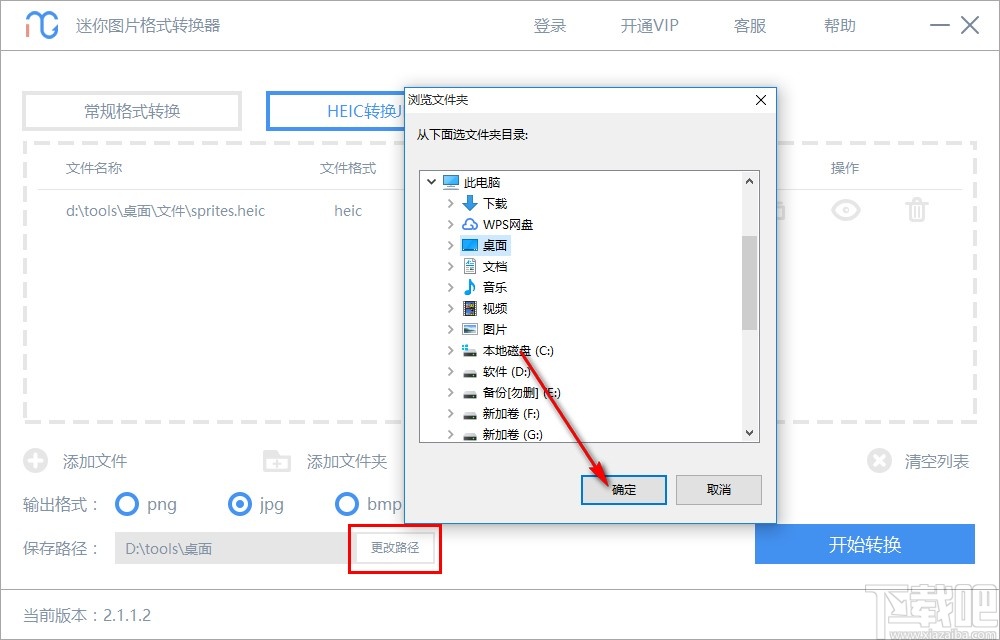The width and height of the screenshot is (1000, 640).
Task: Open the 帮助 menu item
Action: (x=839, y=25)
